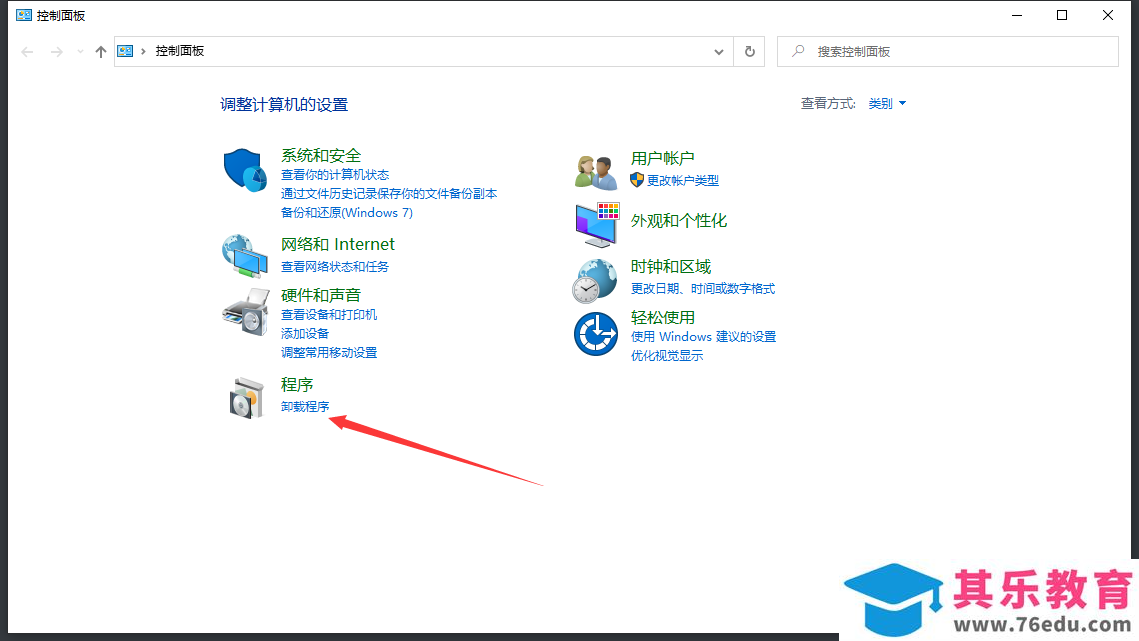Open the 轻松使用 category link
This screenshot has height=641, width=1139.
point(662,318)
